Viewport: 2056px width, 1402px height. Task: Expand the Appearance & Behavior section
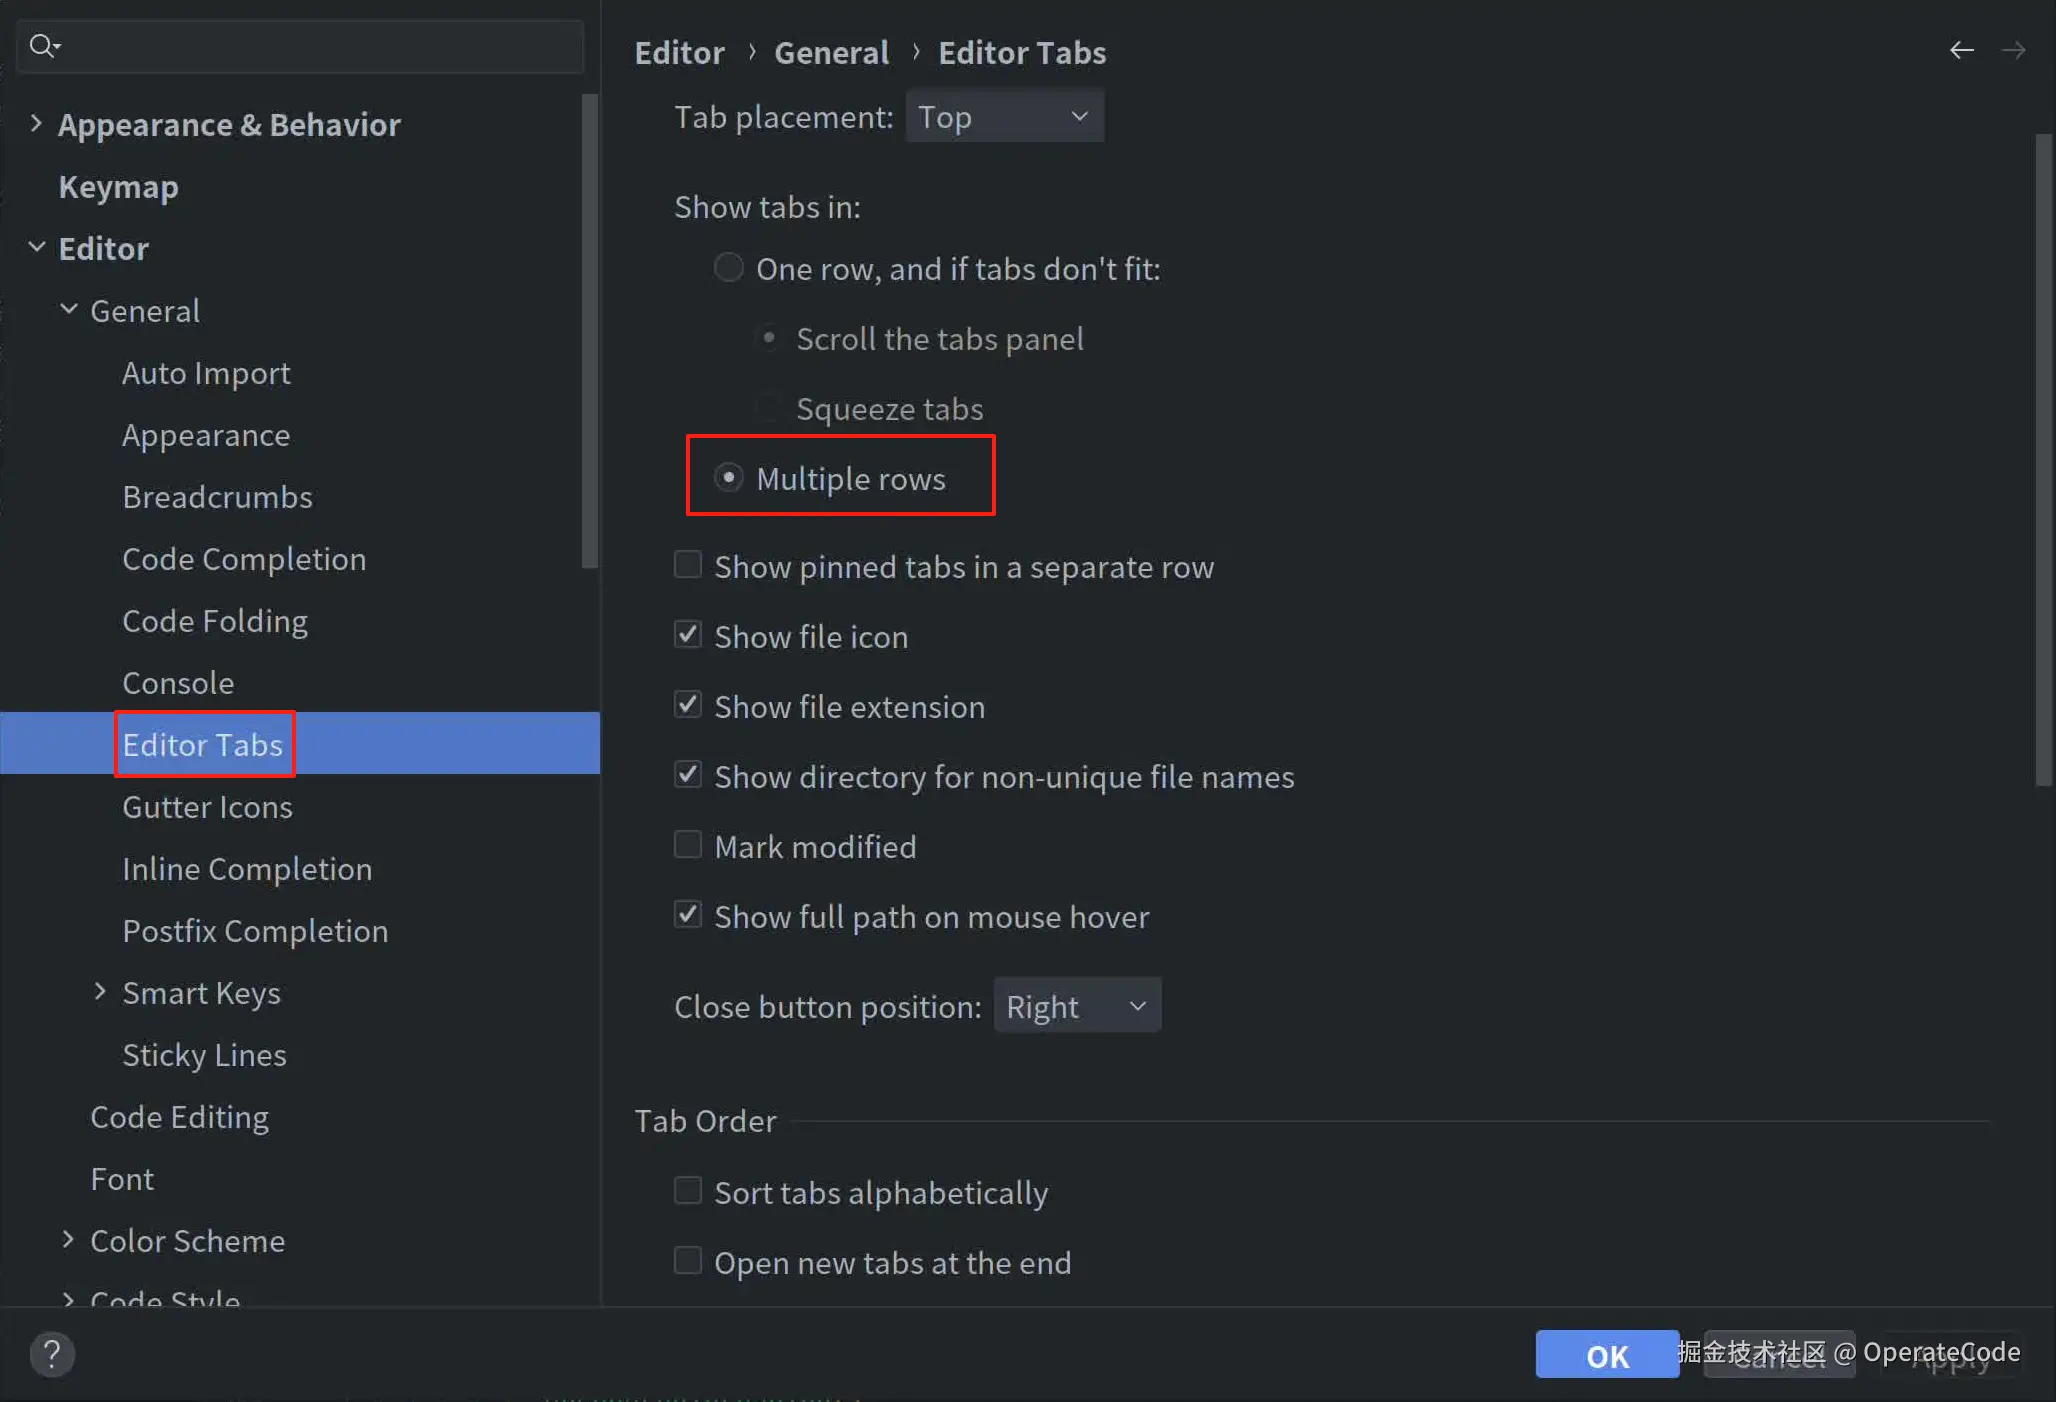[36, 124]
